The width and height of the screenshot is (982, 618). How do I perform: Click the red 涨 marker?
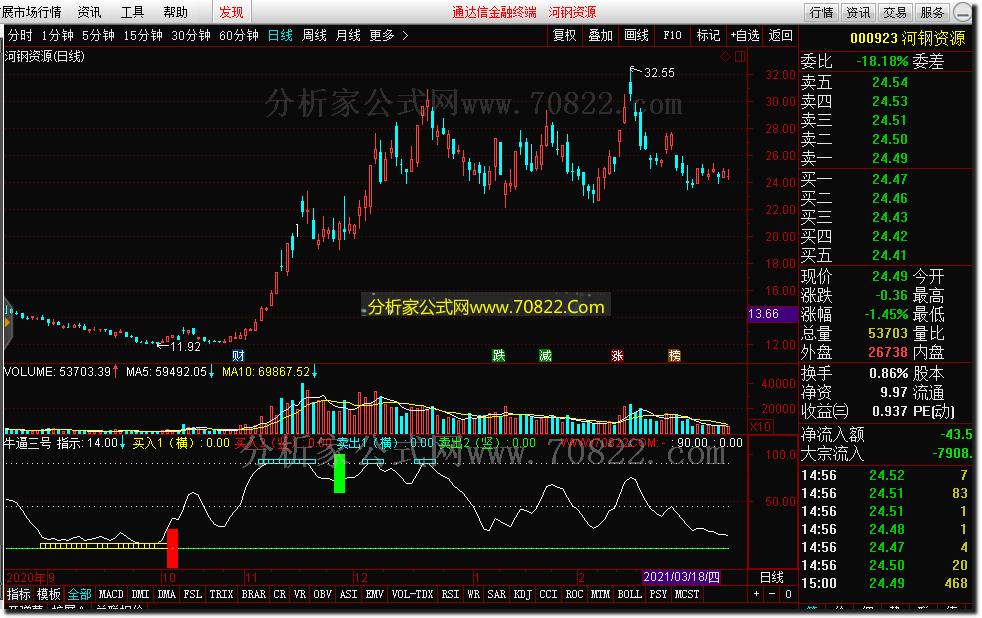pos(618,356)
